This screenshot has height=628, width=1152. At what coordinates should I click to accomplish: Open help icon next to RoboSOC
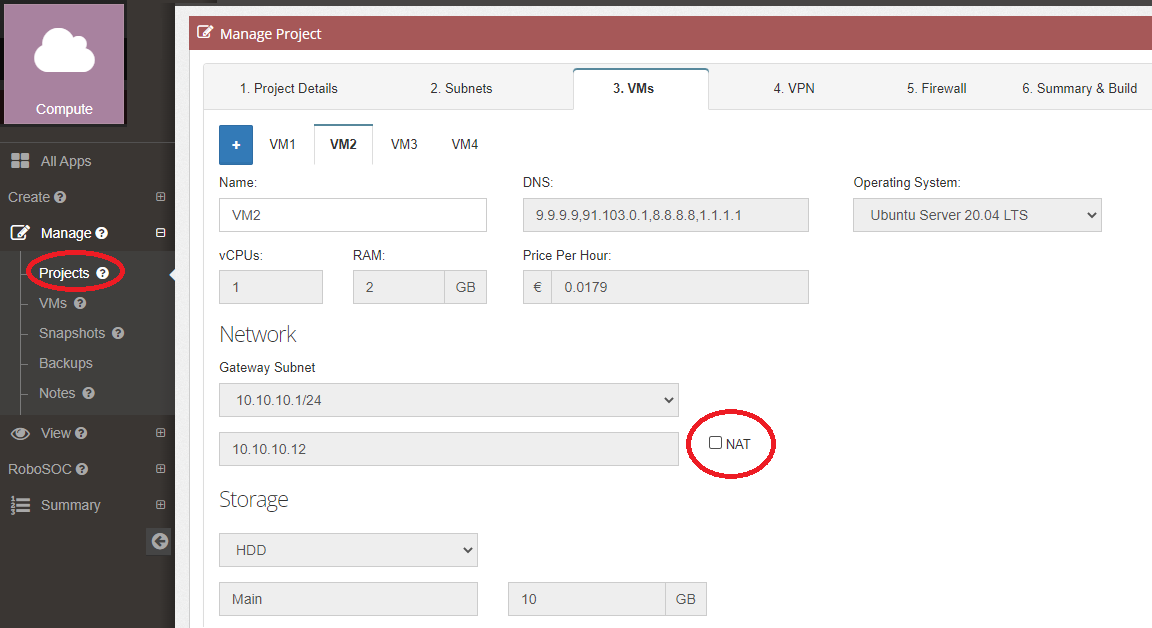(82, 469)
